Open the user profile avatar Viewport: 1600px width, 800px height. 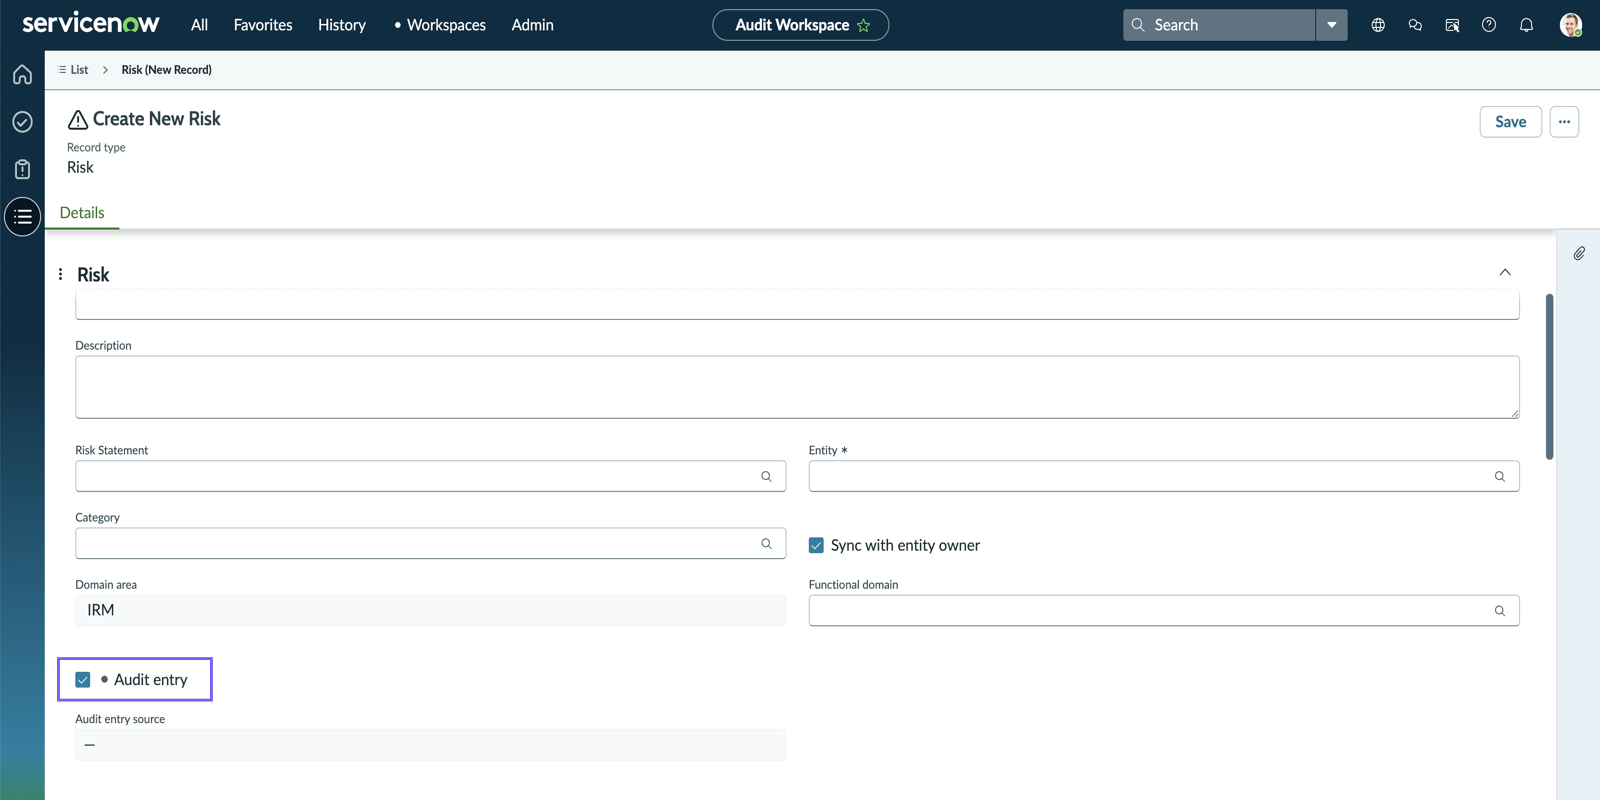[x=1570, y=25]
